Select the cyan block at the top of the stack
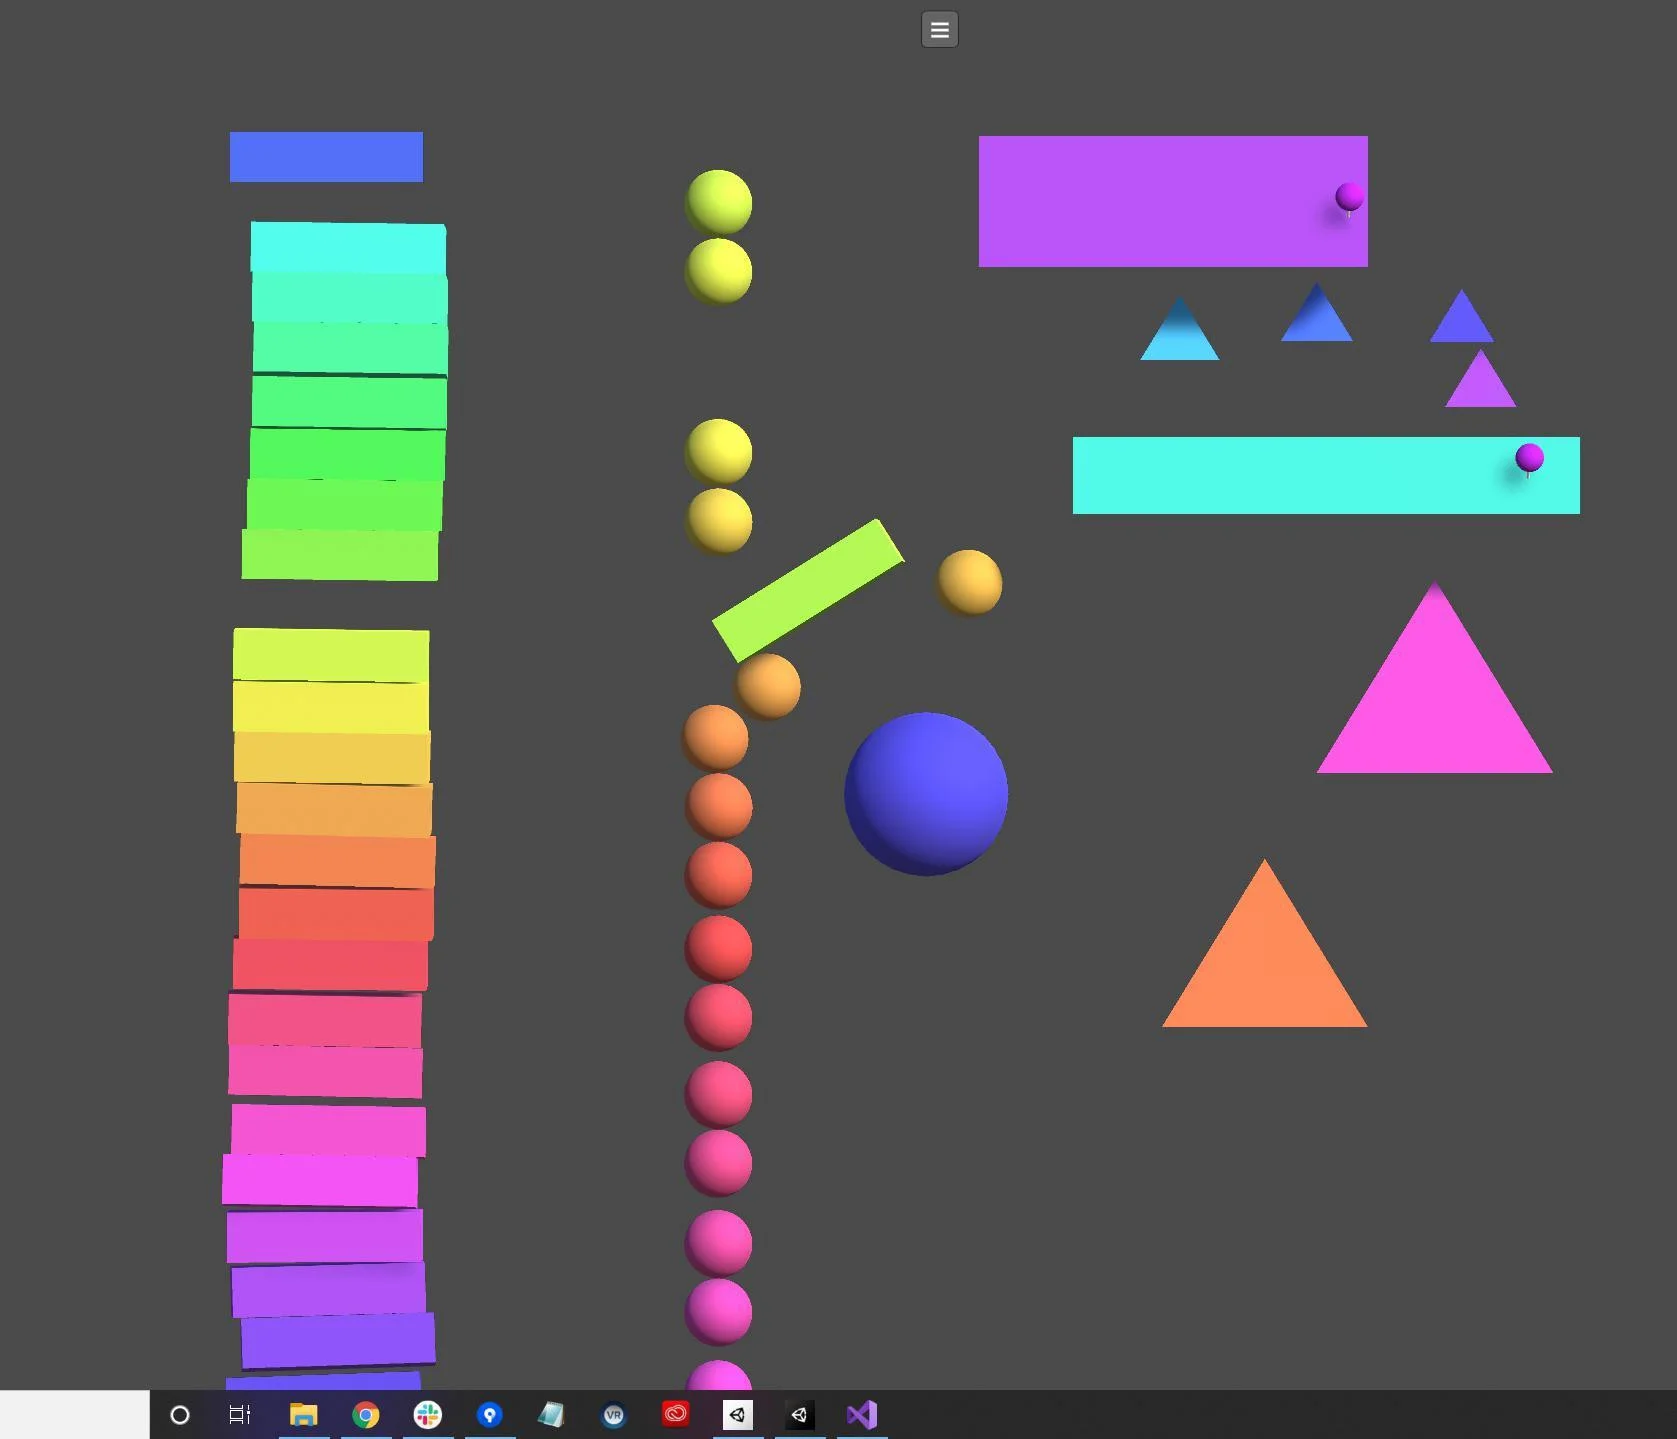This screenshot has height=1439, width=1677. tap(348, 247)
